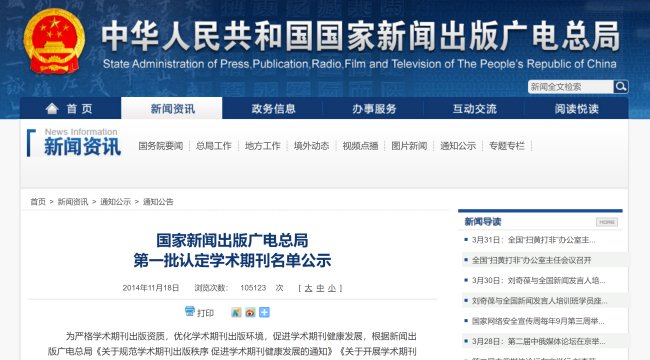
Task: Click the printer icon next to 打印
Action: coord(189,311)
